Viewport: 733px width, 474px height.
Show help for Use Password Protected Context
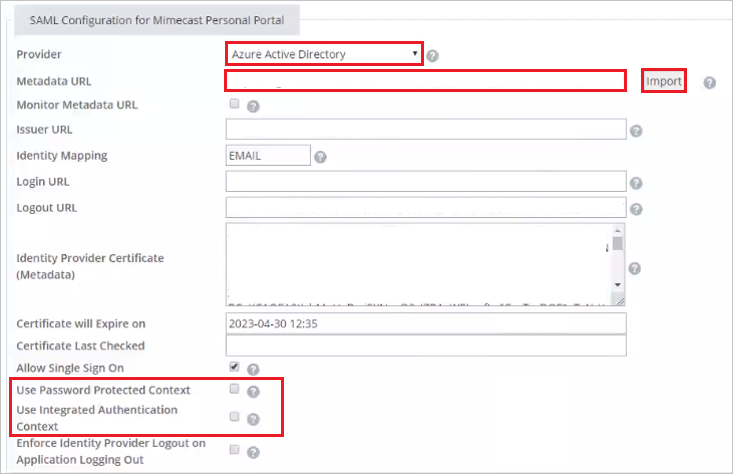tap(253, 392)
